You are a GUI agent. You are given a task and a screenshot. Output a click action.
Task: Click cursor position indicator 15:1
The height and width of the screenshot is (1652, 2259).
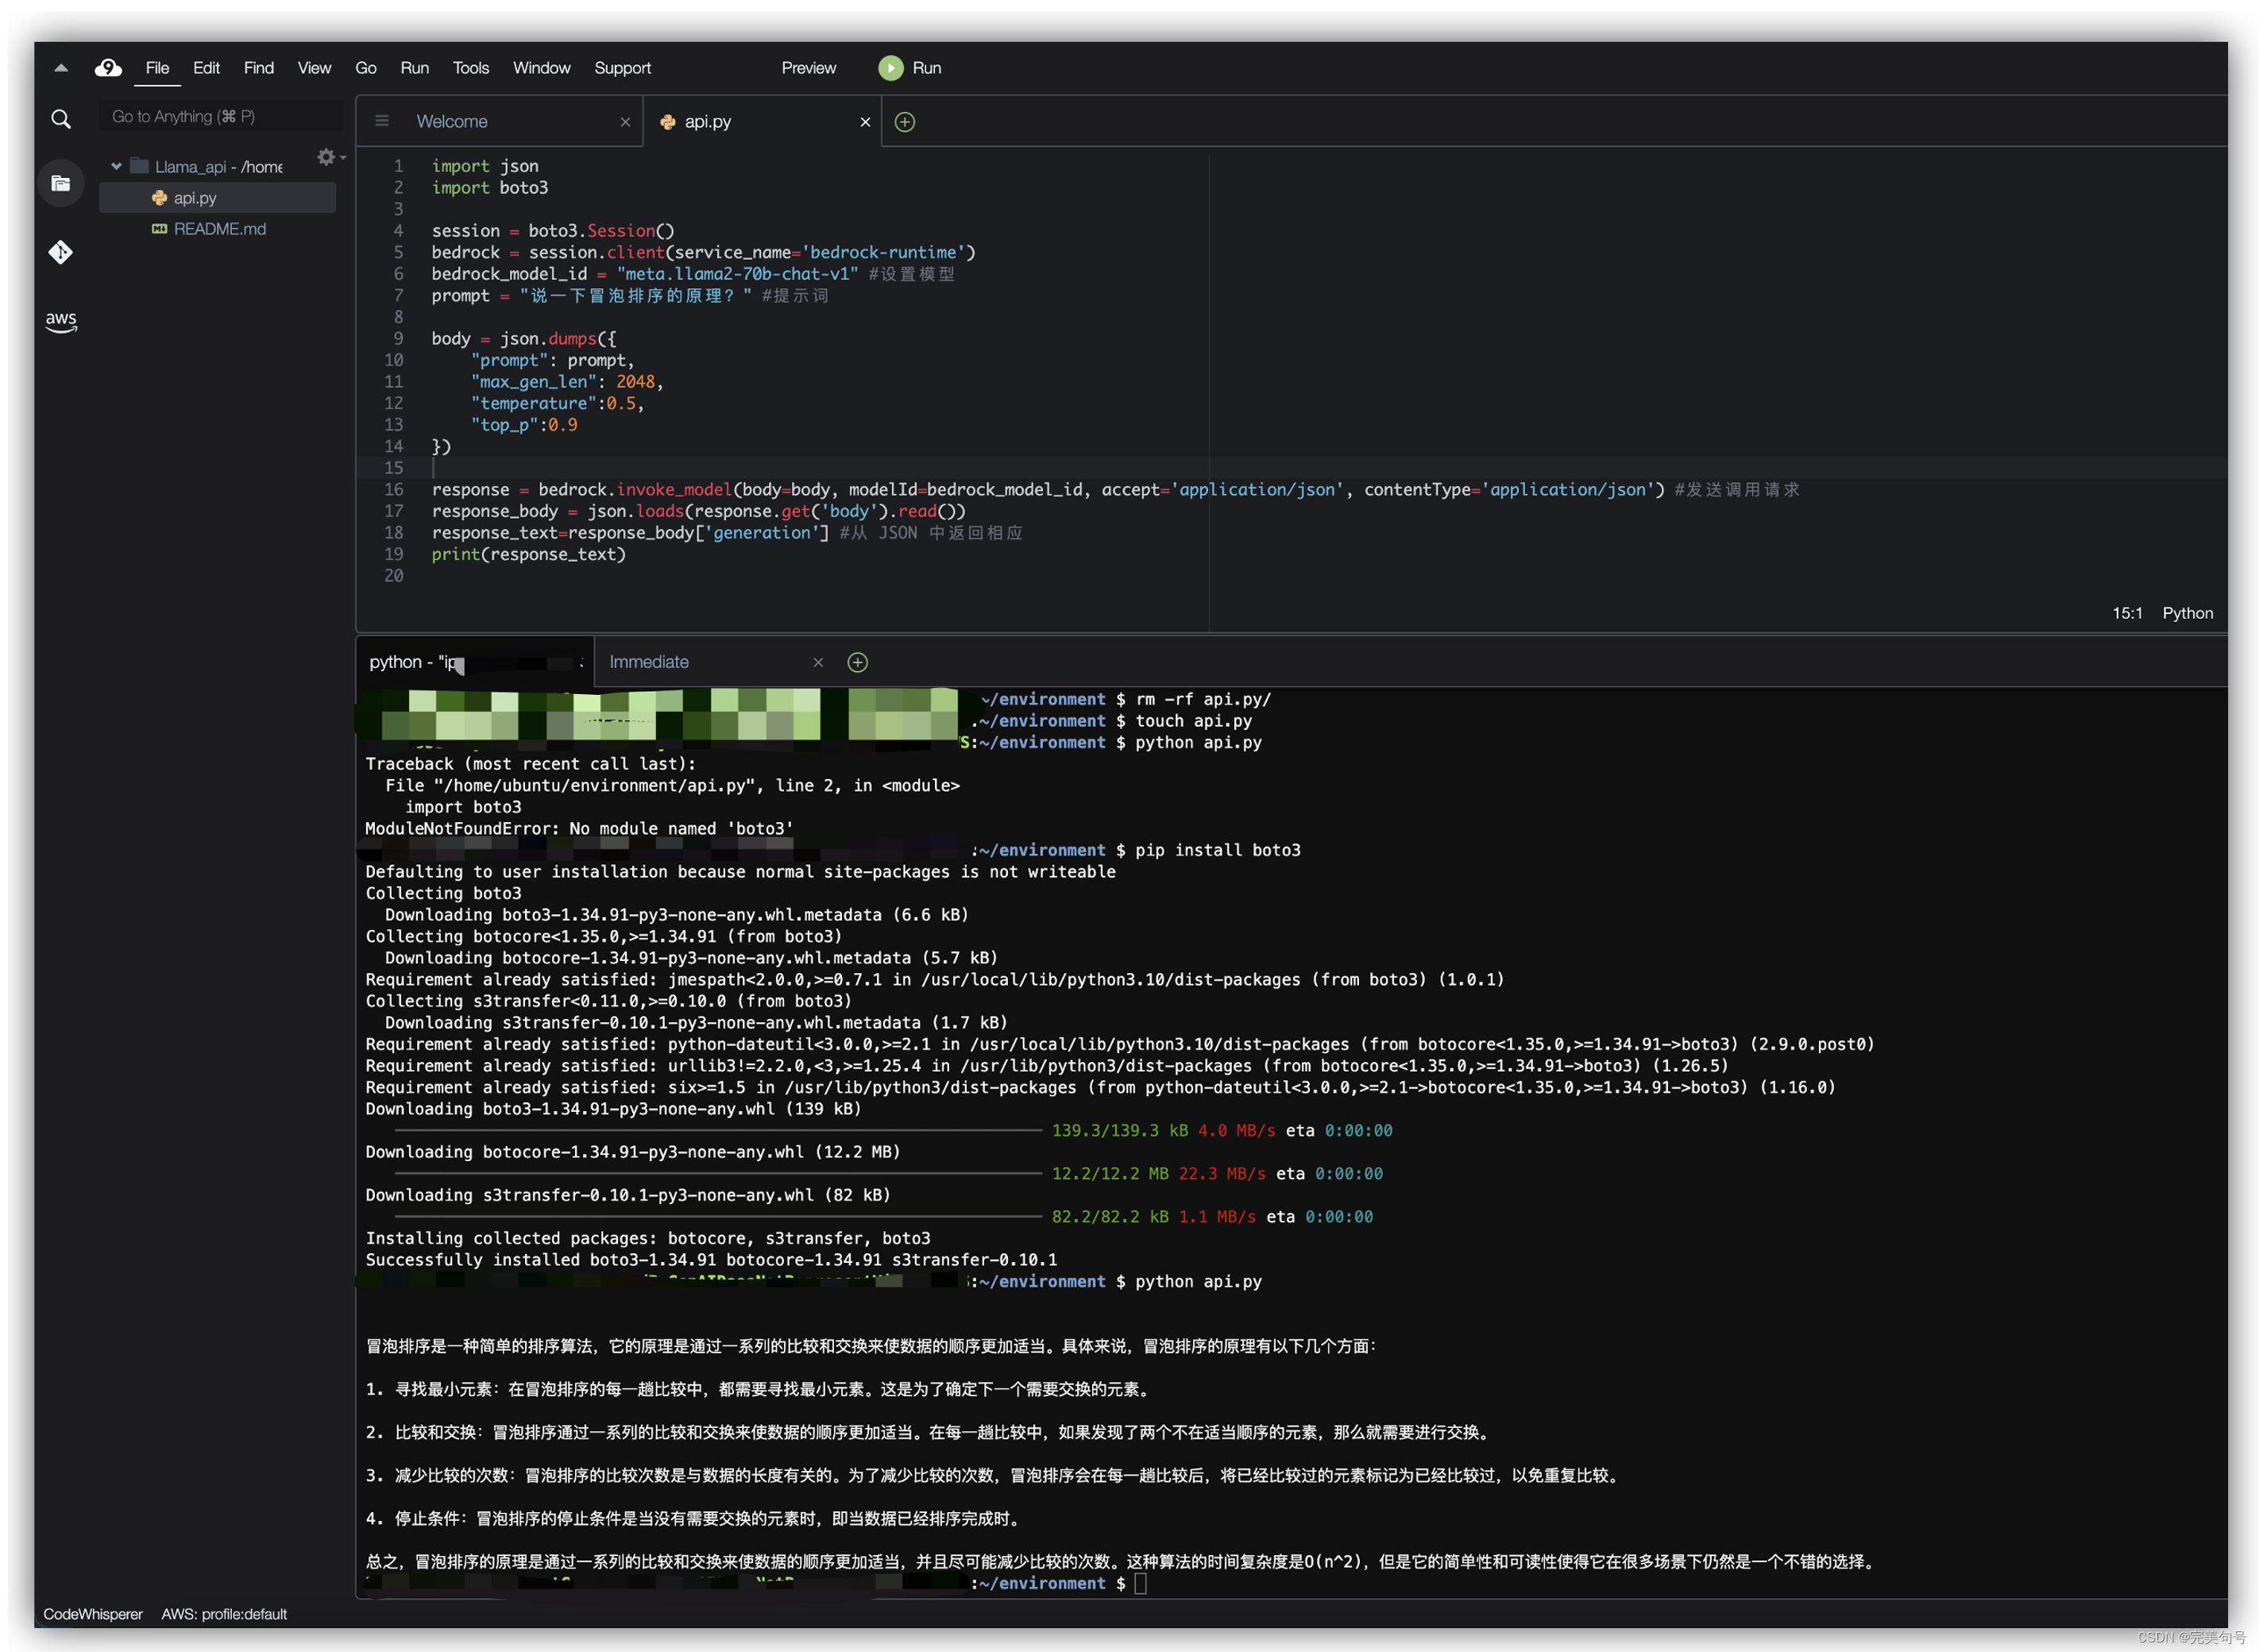coord(2126,613)
